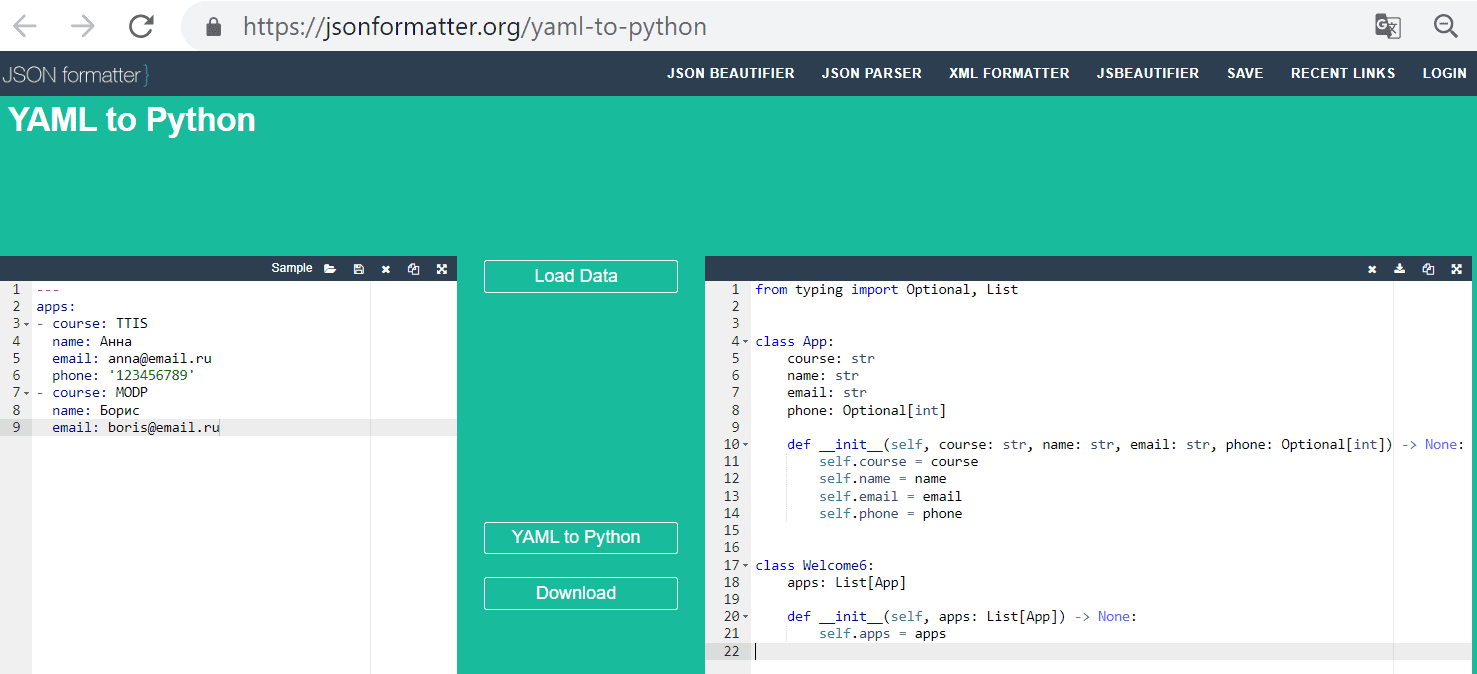The width and height of the screenshot is (1477, 674).
Task: Collapse class App fold arrow at line 4
Action: (x=745, y=342)
